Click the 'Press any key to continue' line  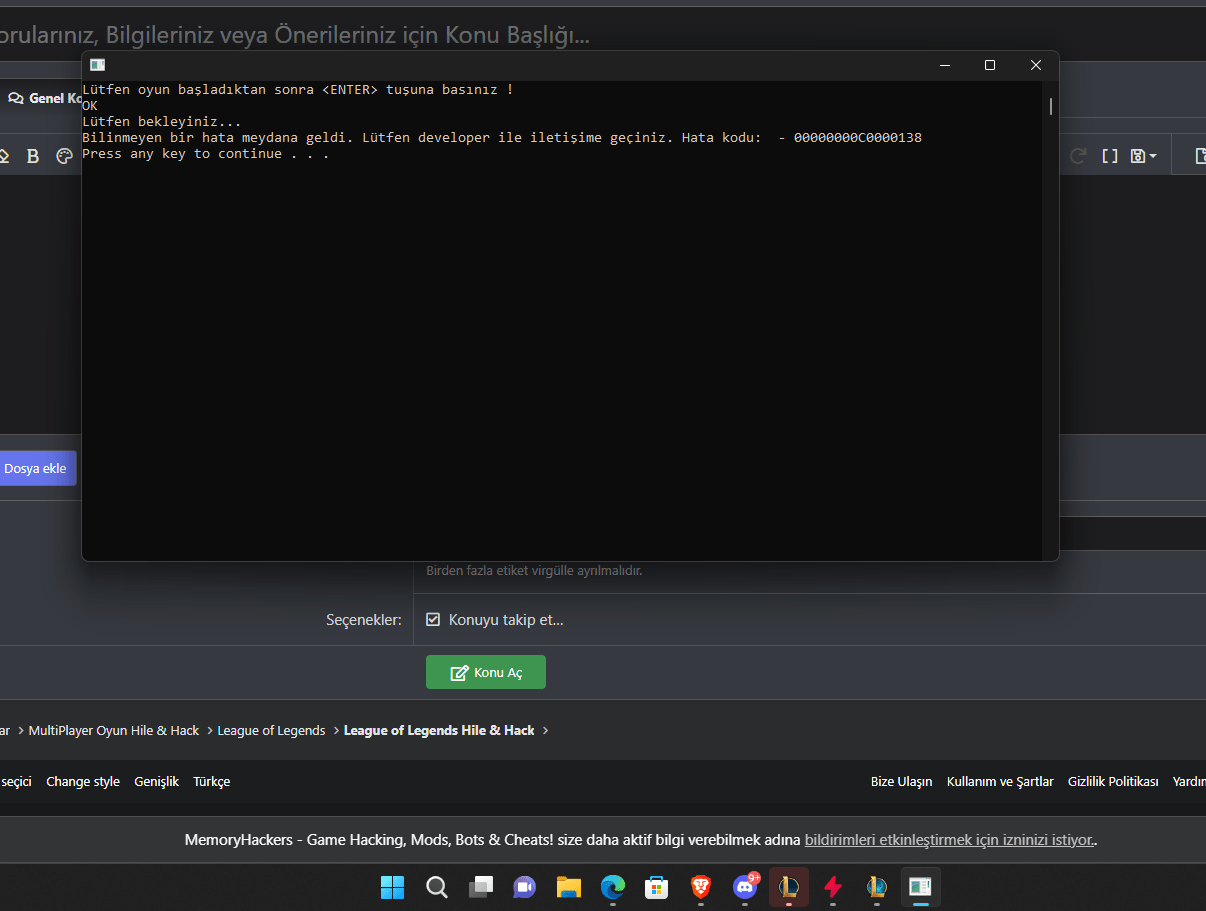(205, 154)
